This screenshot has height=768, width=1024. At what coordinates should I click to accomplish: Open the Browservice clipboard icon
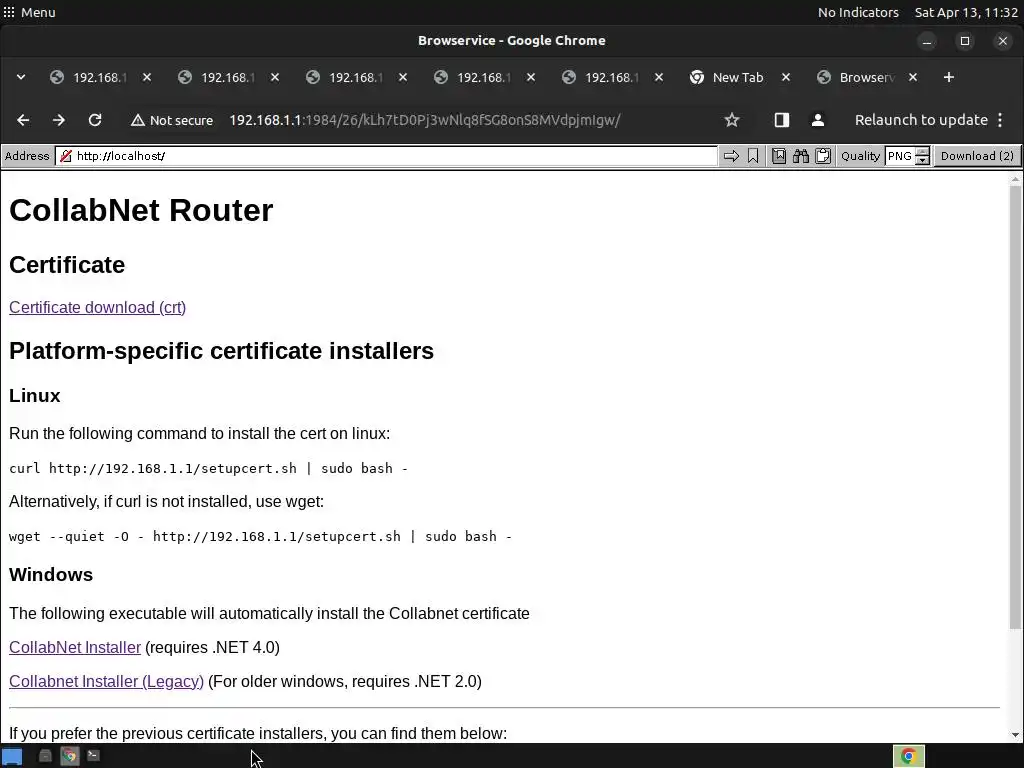point(823,156)
